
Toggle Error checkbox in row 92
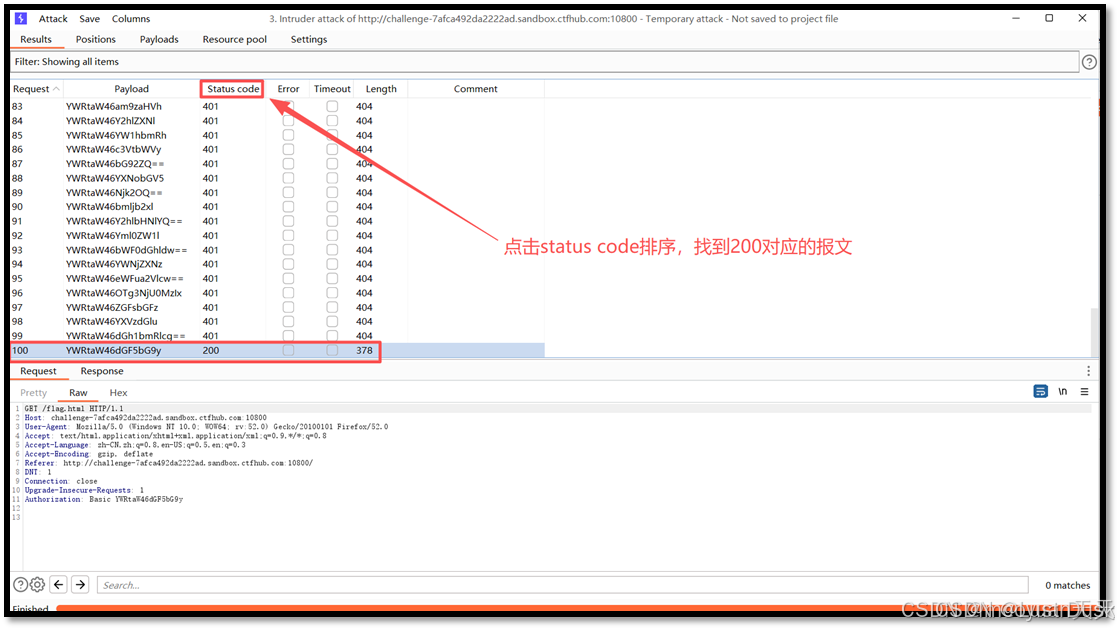(288, 235)
